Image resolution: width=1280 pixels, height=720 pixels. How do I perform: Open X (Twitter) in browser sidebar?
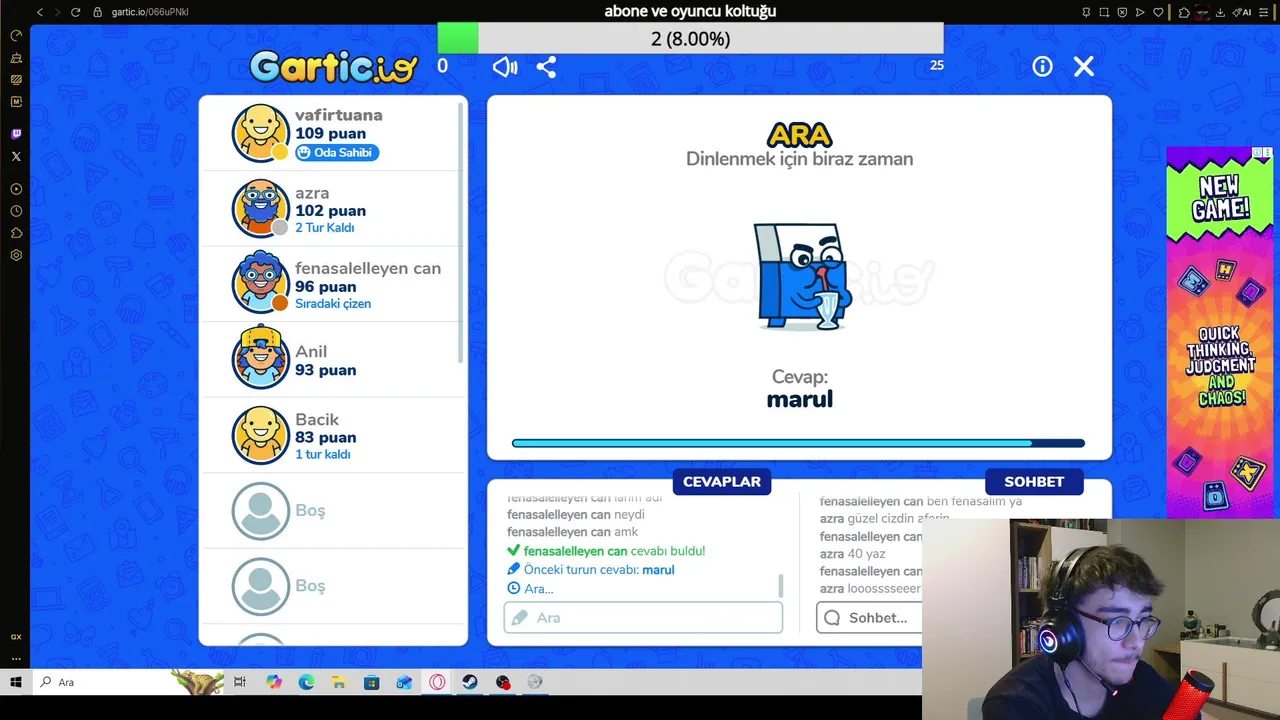pyautogui.click(x=16, y=156)
